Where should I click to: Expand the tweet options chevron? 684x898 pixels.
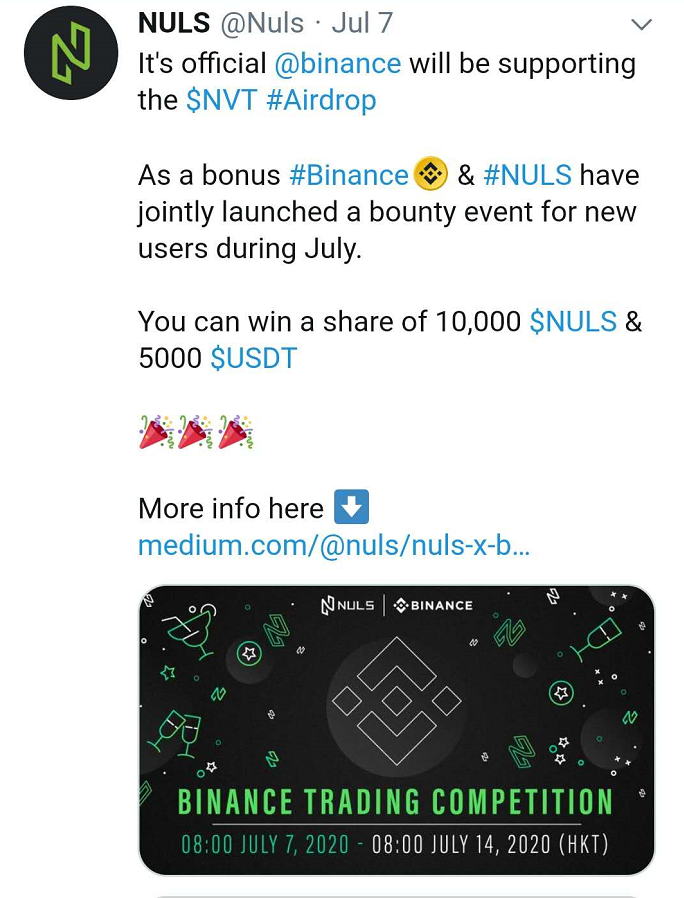[x=641, y=25]
